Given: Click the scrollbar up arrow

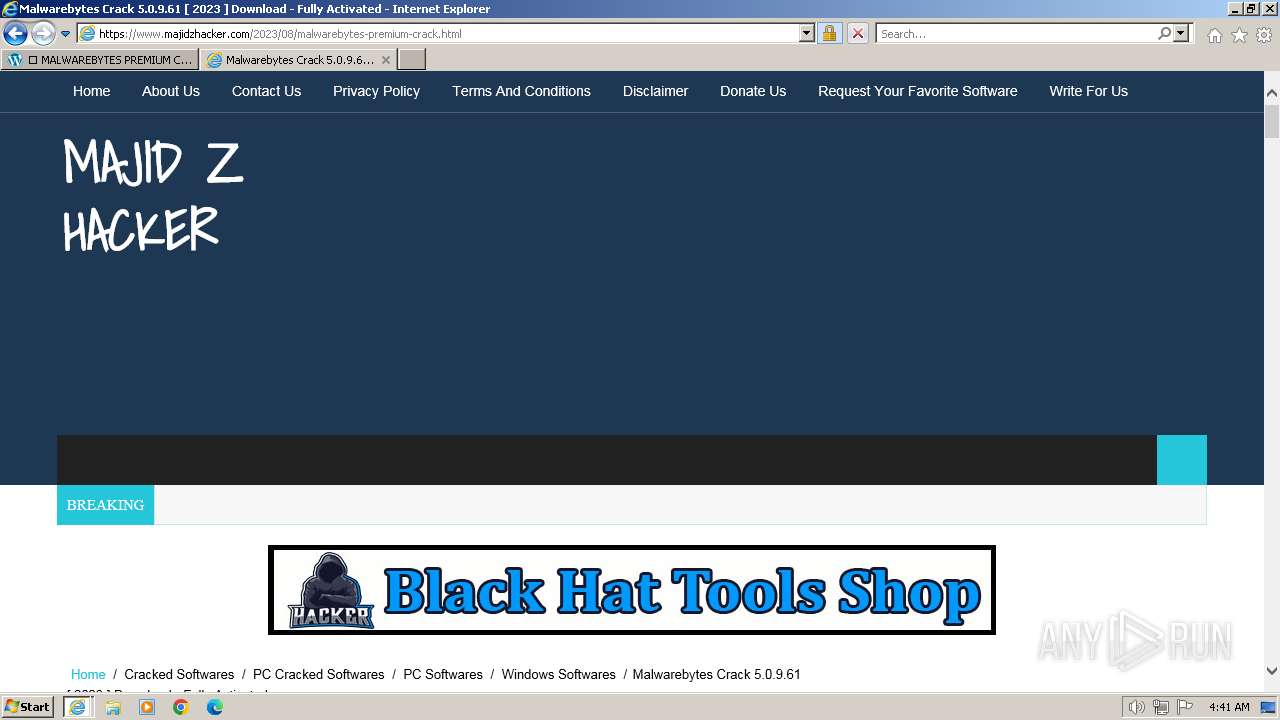Looking at the screenshot, I should [x=1272, y=93].
